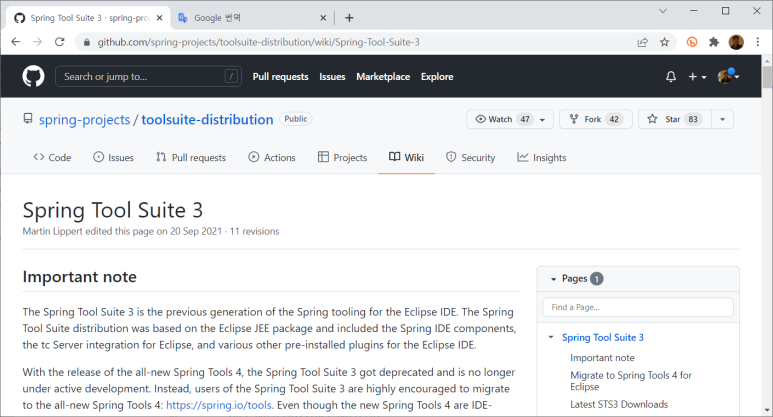Open Pull requests in the top header
The width and height of the screenshot is (773, 417).
(281, 76)
